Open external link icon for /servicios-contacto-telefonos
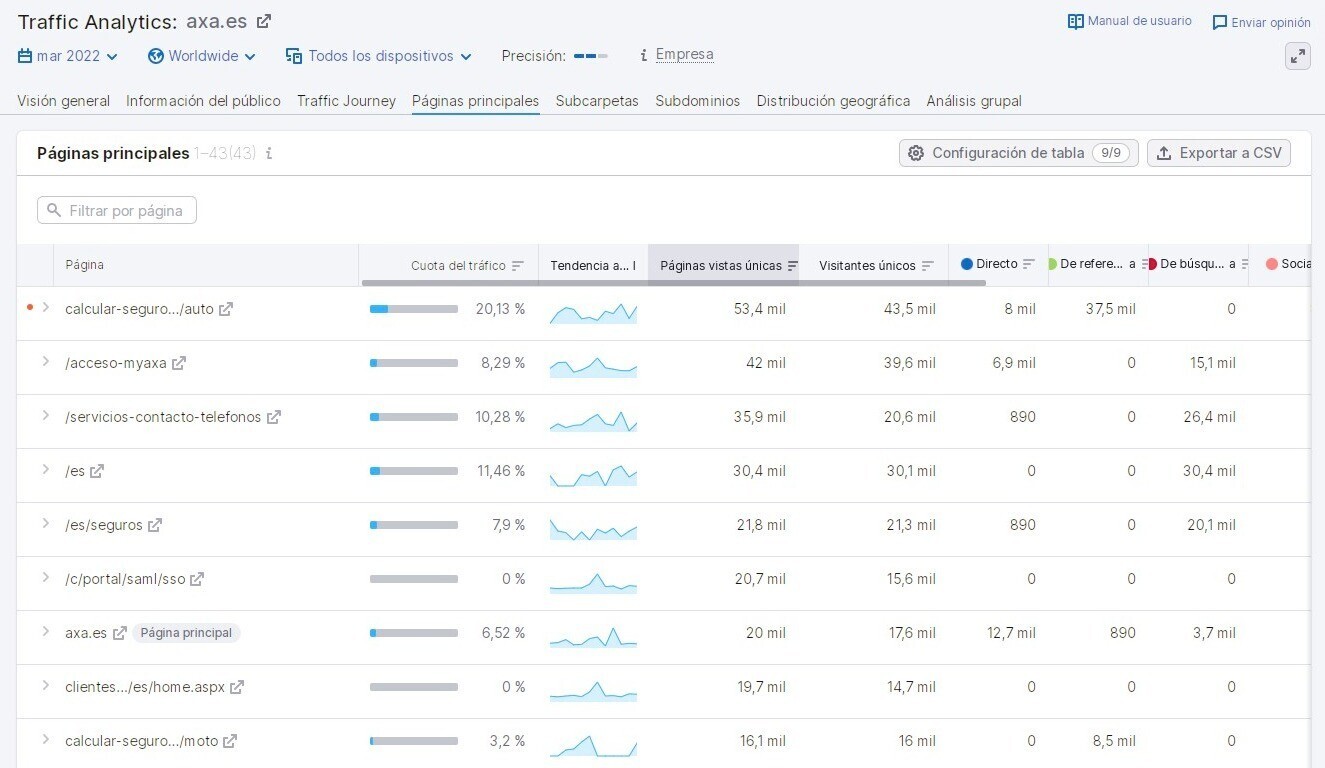1325x768 pixels. [x=274, y=417]
